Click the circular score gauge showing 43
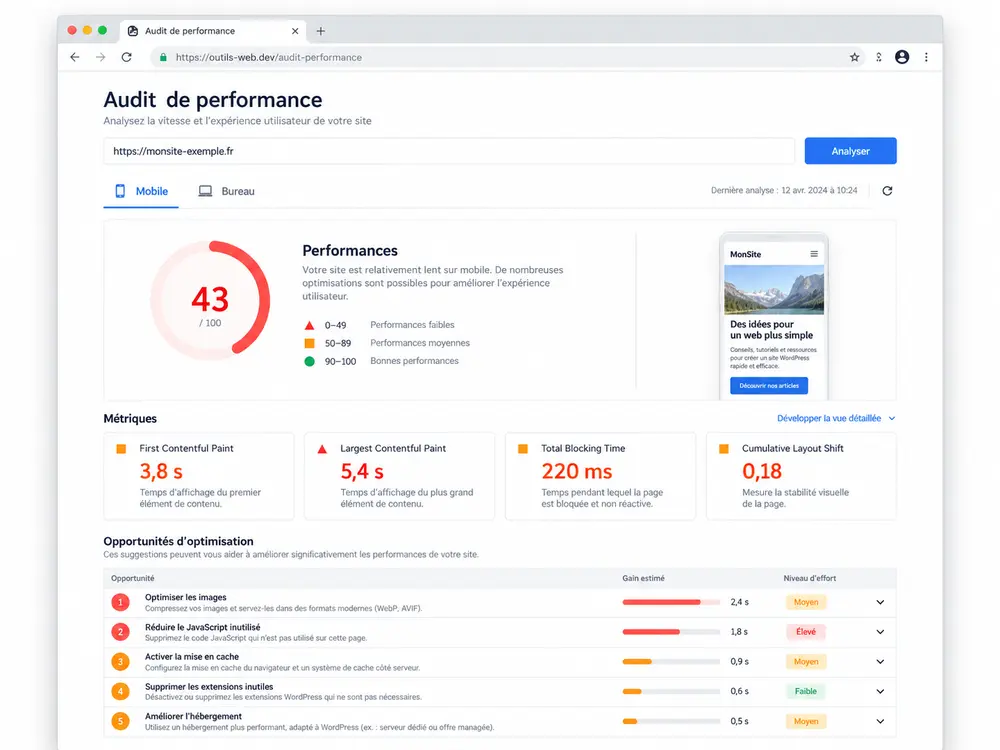Image resolution: width=1000 pixels, height=750 pixels. point(210,298)
